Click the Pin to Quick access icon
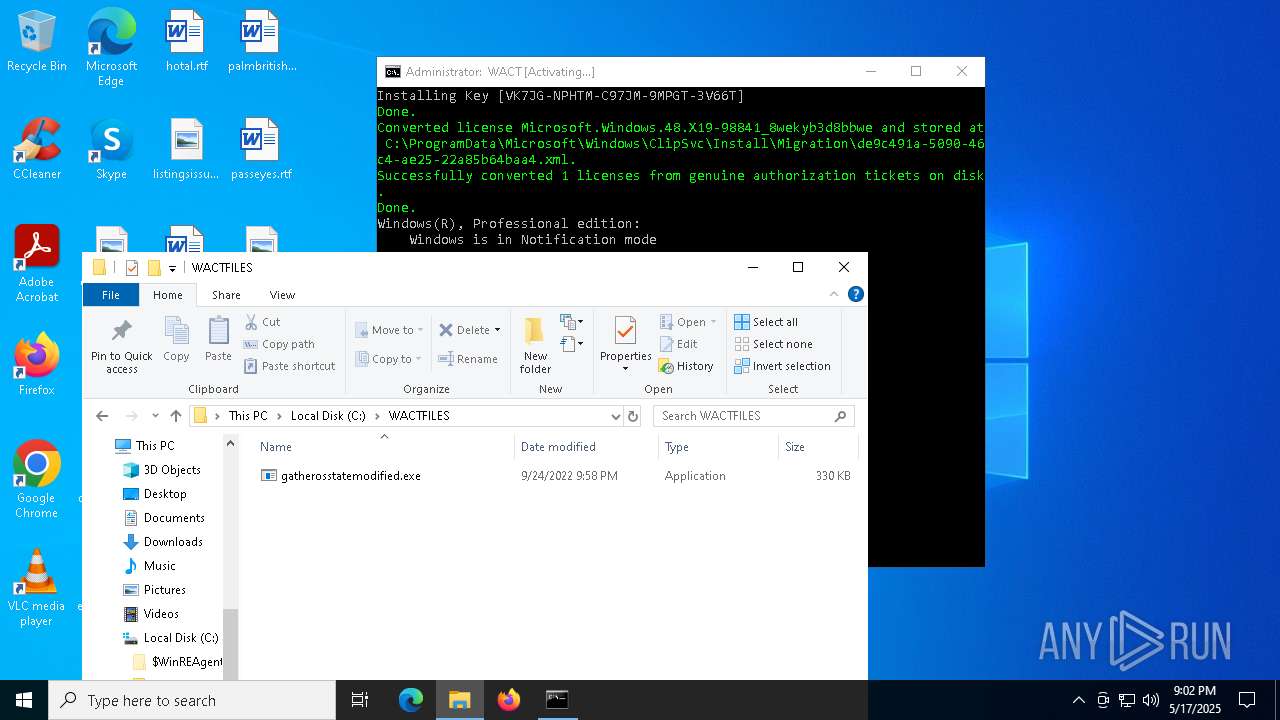 [x=121, y=345]
